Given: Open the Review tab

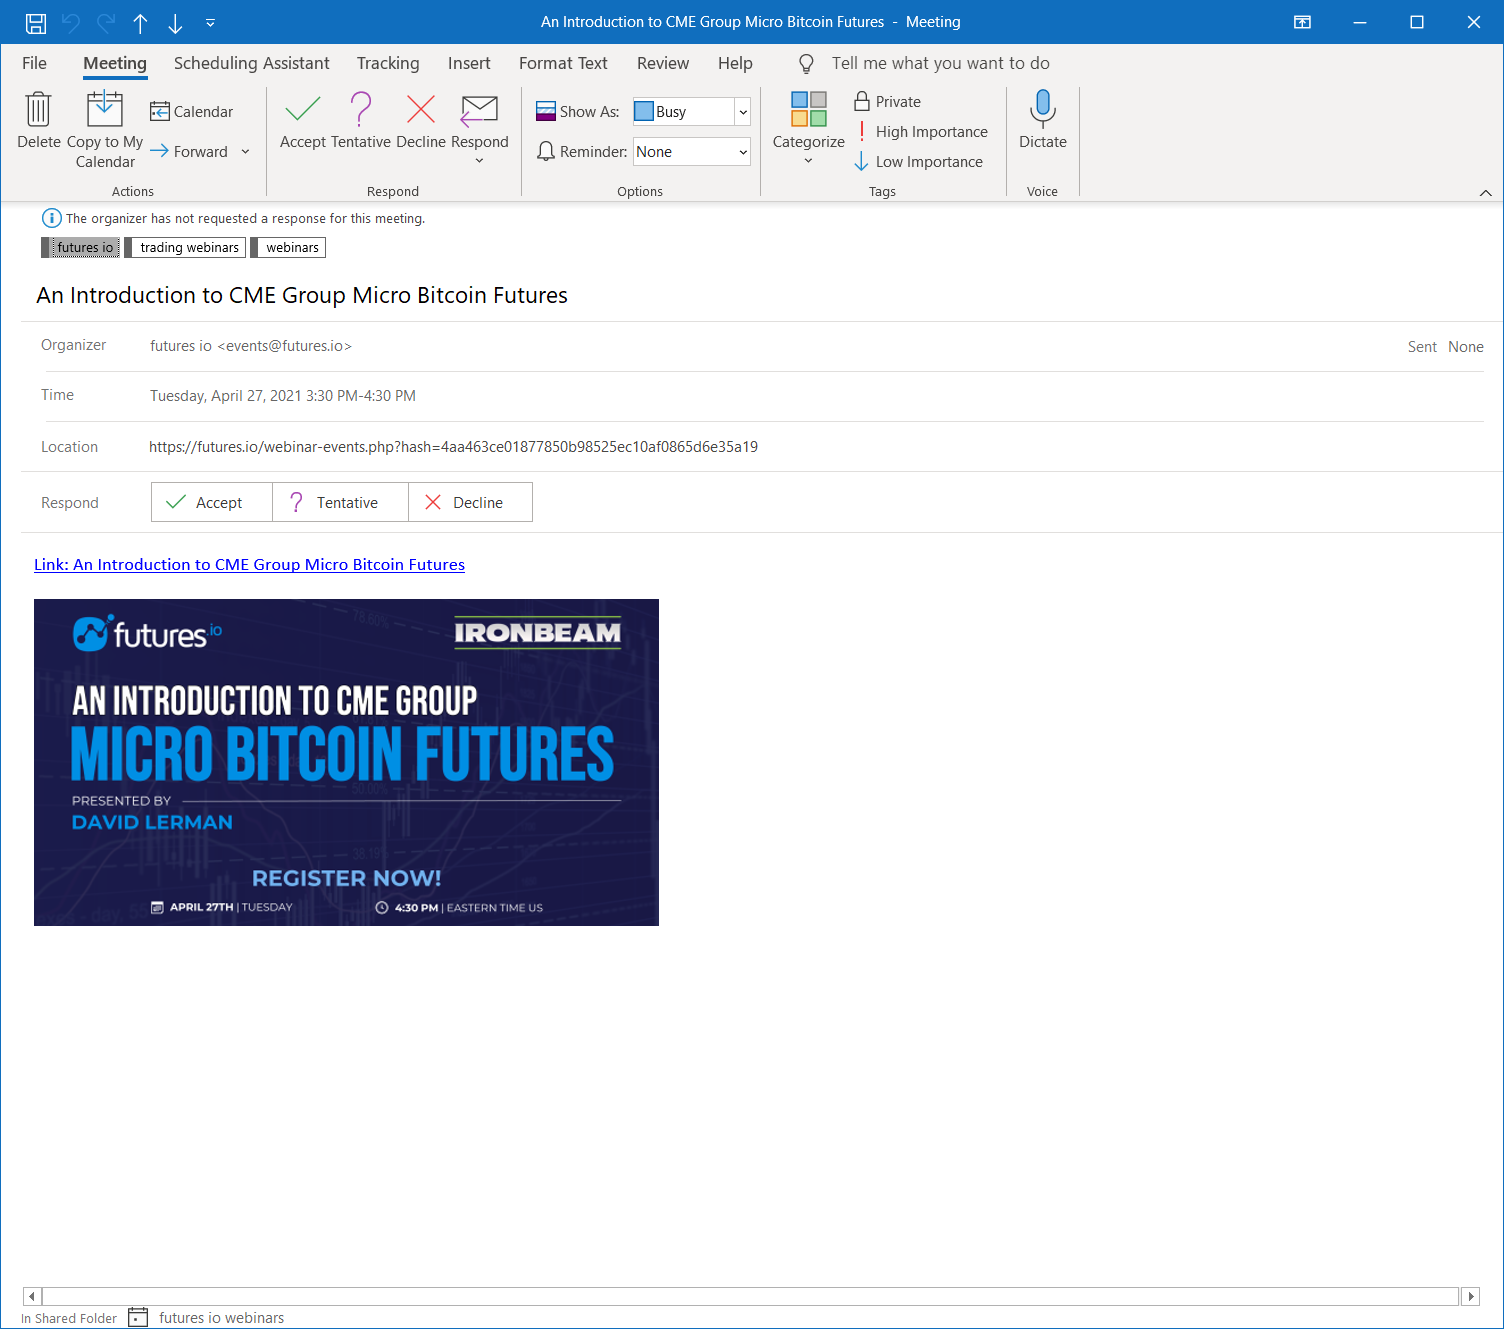Looking at the screenshot, I should [663, 63].
